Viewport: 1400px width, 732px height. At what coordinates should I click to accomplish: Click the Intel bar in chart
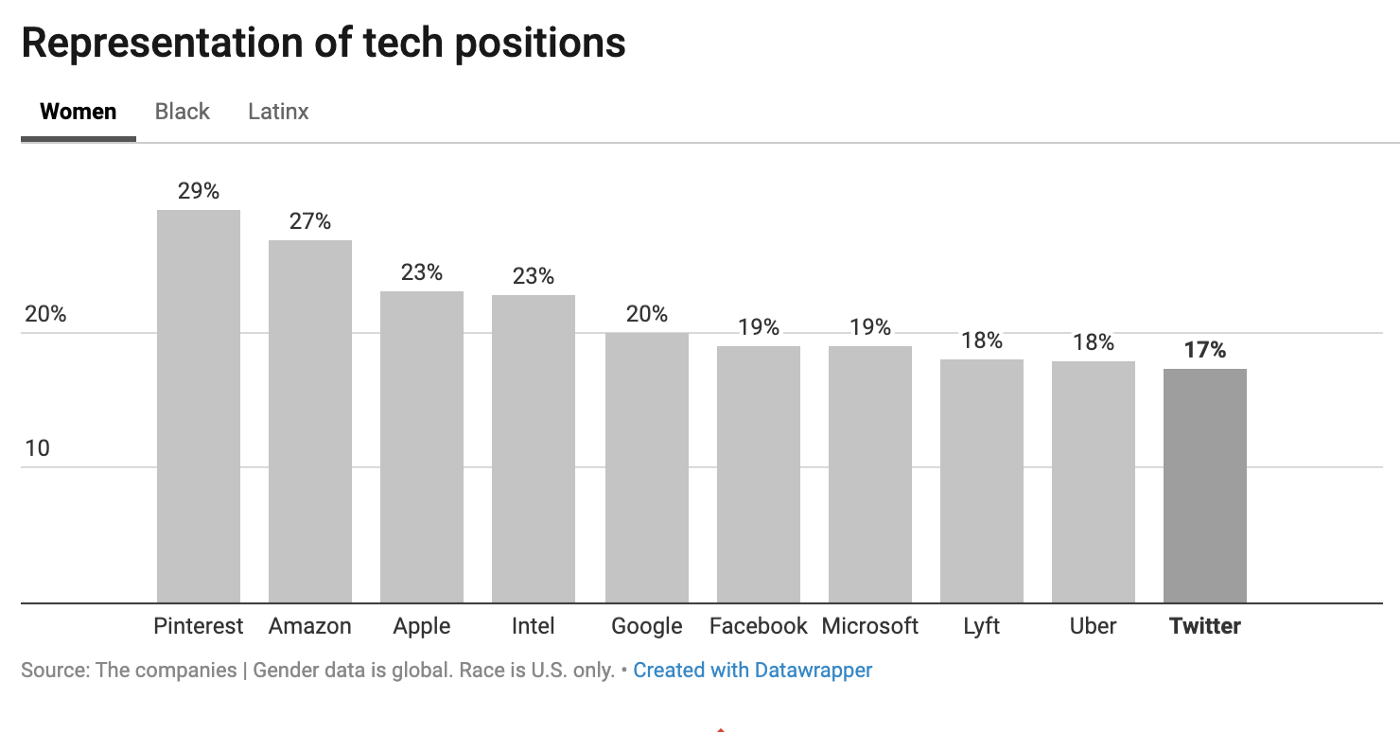point(533,448)
